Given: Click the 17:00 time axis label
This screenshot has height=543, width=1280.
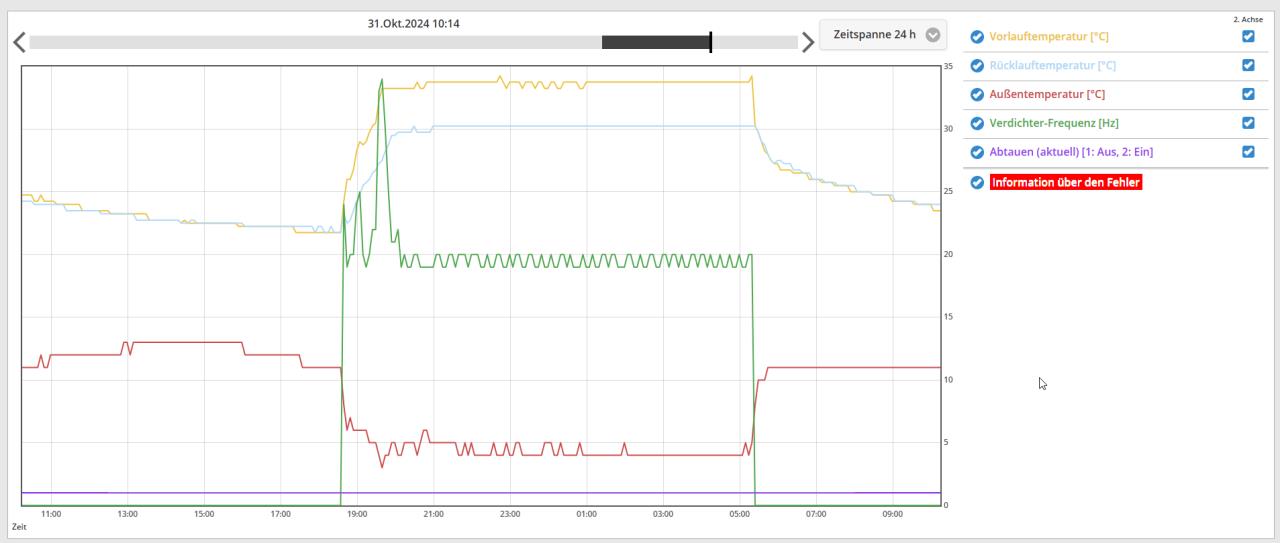Looking at the screenshot, I should coord(281,514).
